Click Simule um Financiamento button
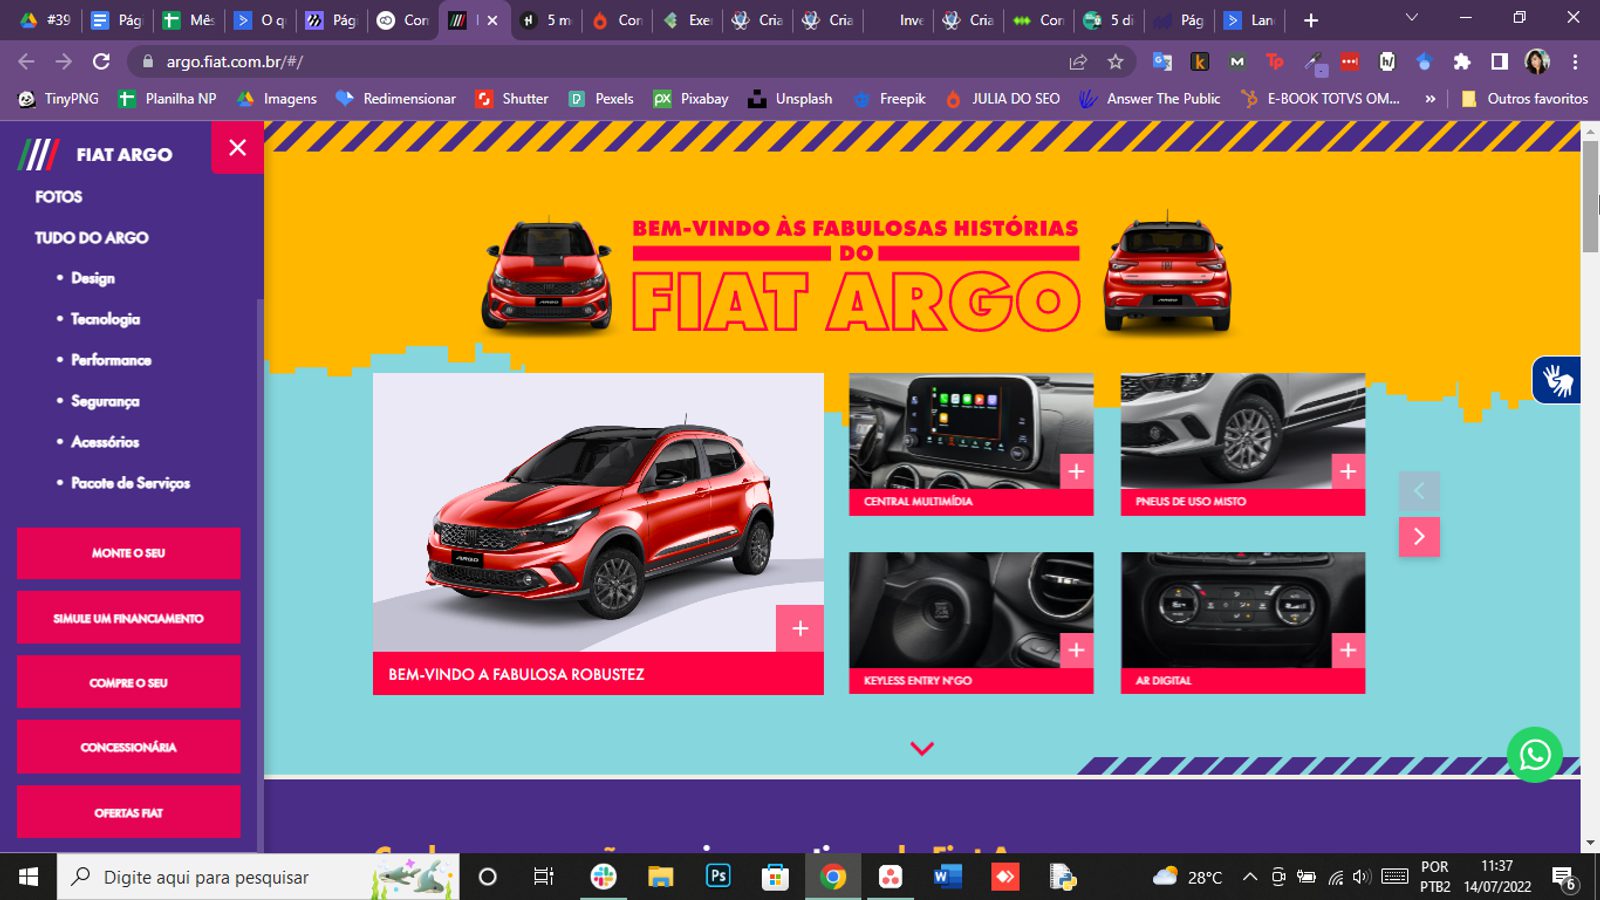 click(x=129, y=618)
